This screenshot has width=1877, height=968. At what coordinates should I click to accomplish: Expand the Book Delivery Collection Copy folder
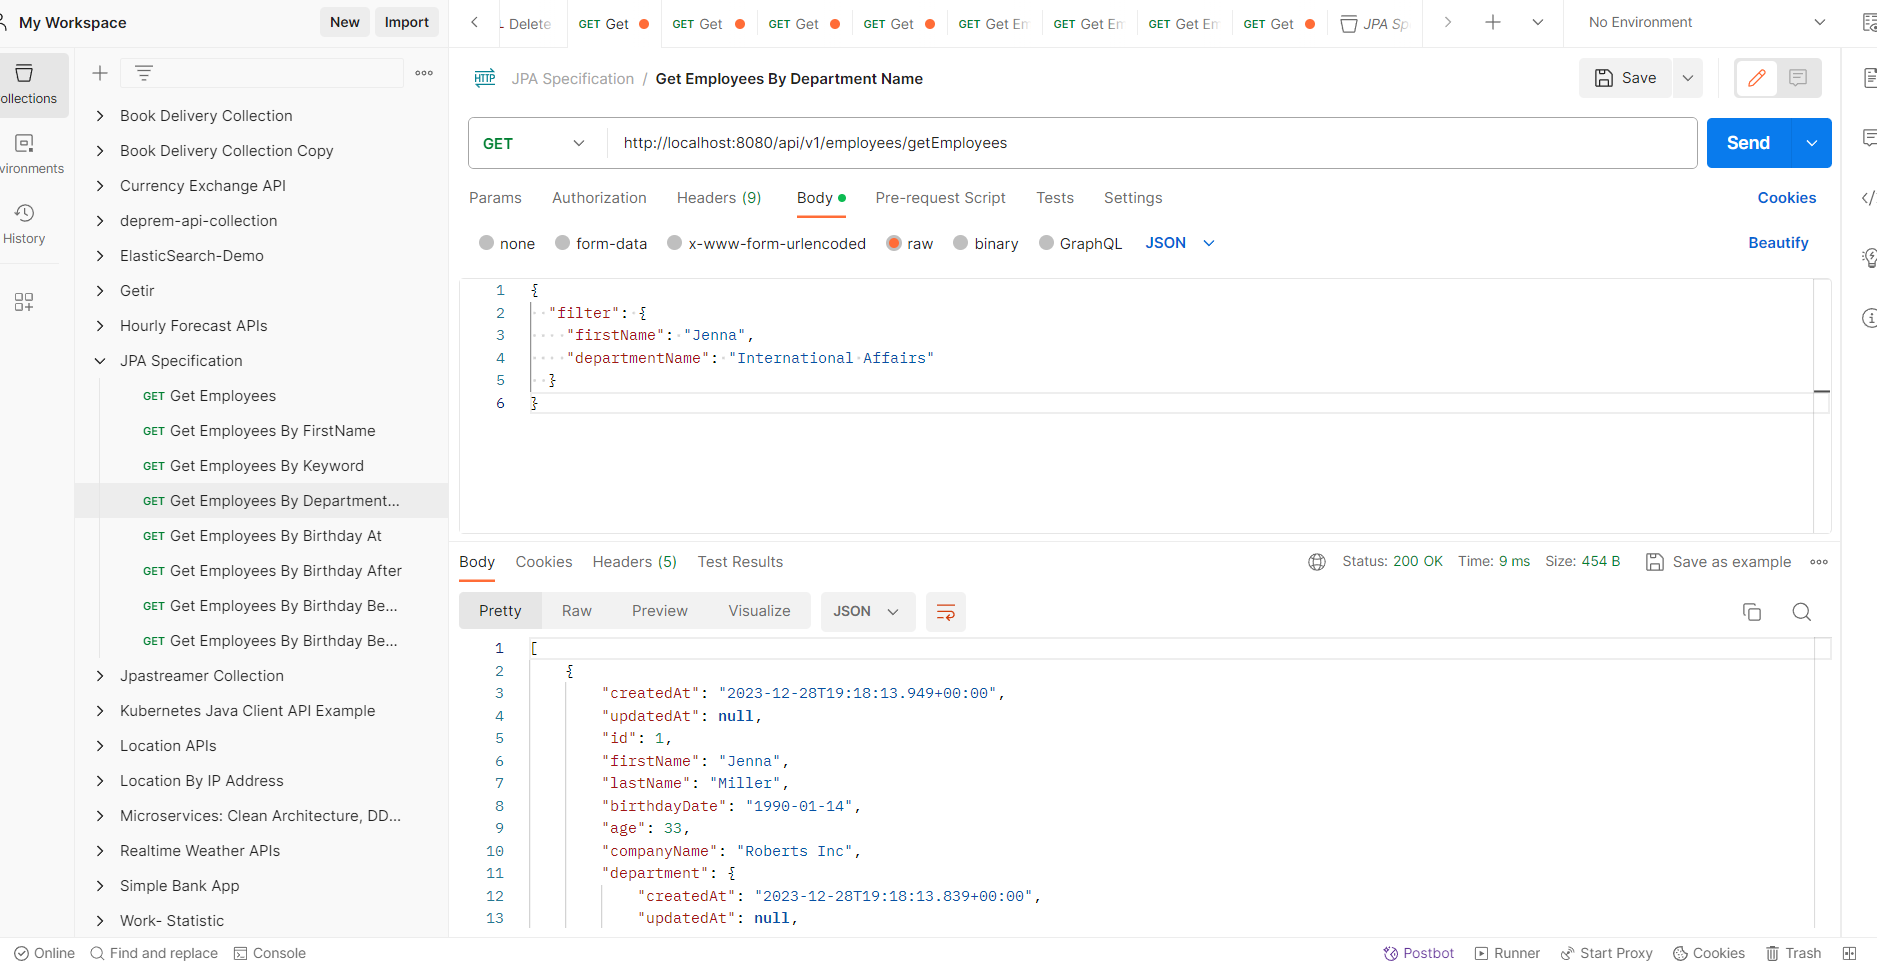pyautogui.click(x=100, y=151)
